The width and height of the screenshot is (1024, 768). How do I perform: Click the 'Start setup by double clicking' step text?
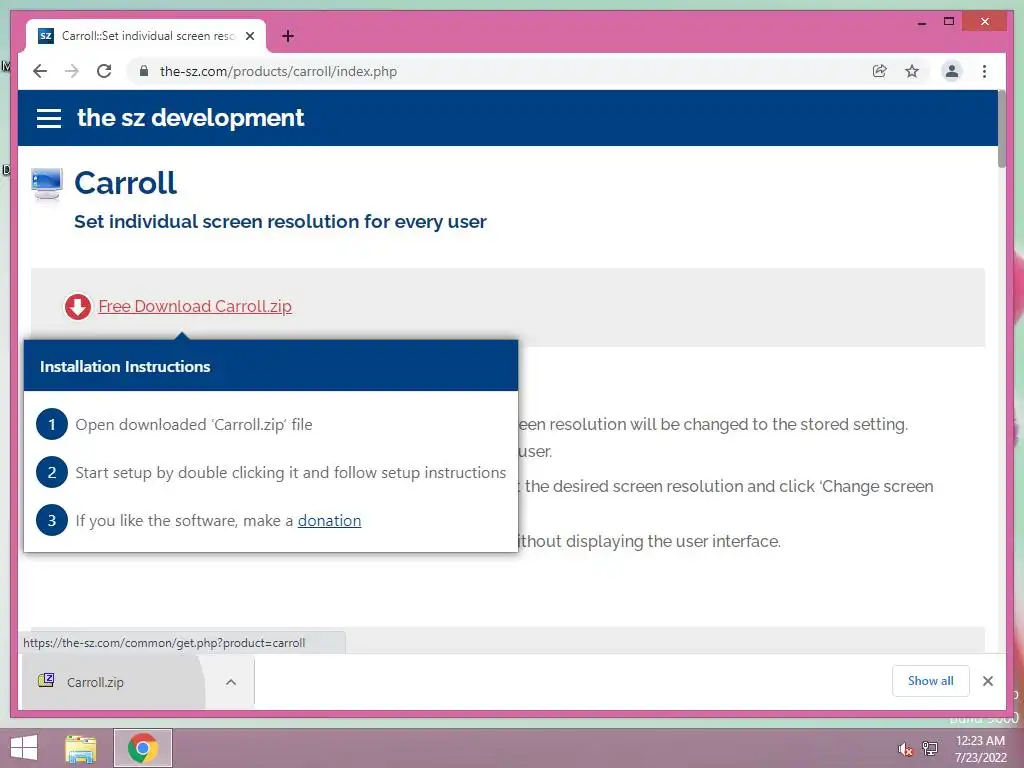291,472
